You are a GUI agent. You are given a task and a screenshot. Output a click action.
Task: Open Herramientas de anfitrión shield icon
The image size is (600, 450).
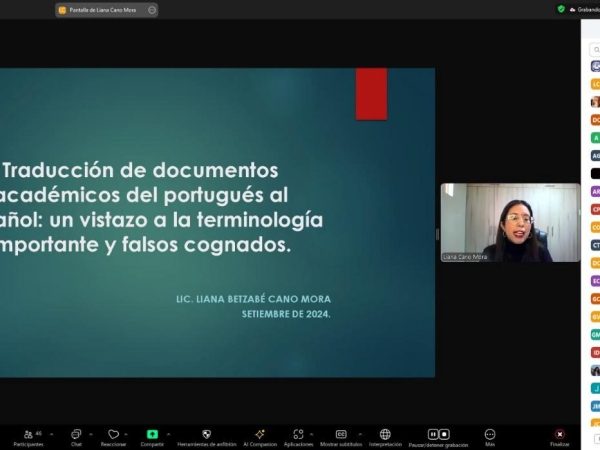tap(207, 434)
